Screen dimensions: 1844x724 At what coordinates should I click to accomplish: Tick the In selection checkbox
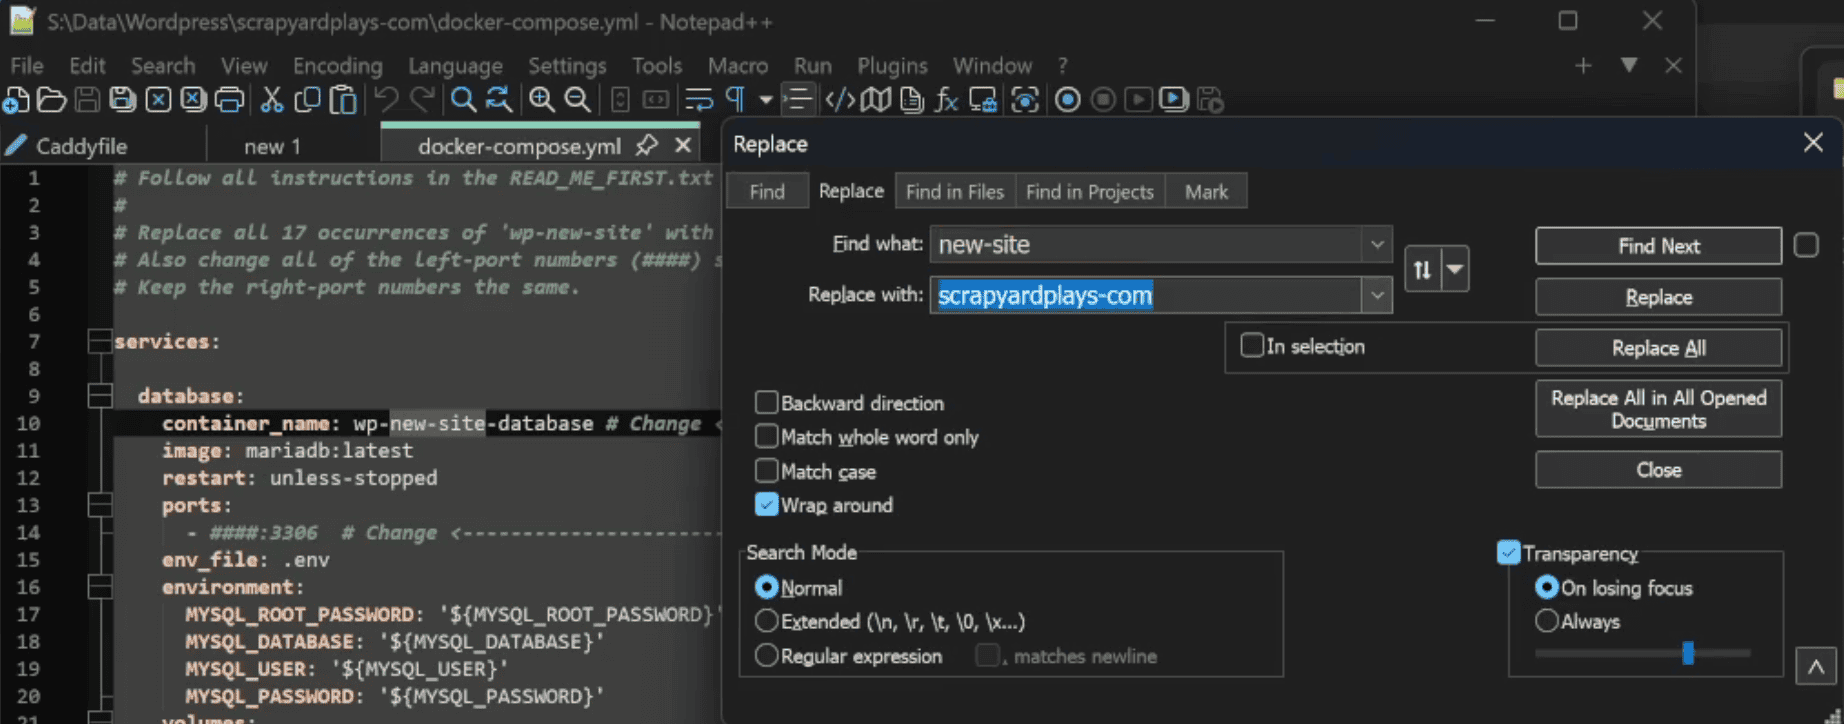click(1252, 345)
